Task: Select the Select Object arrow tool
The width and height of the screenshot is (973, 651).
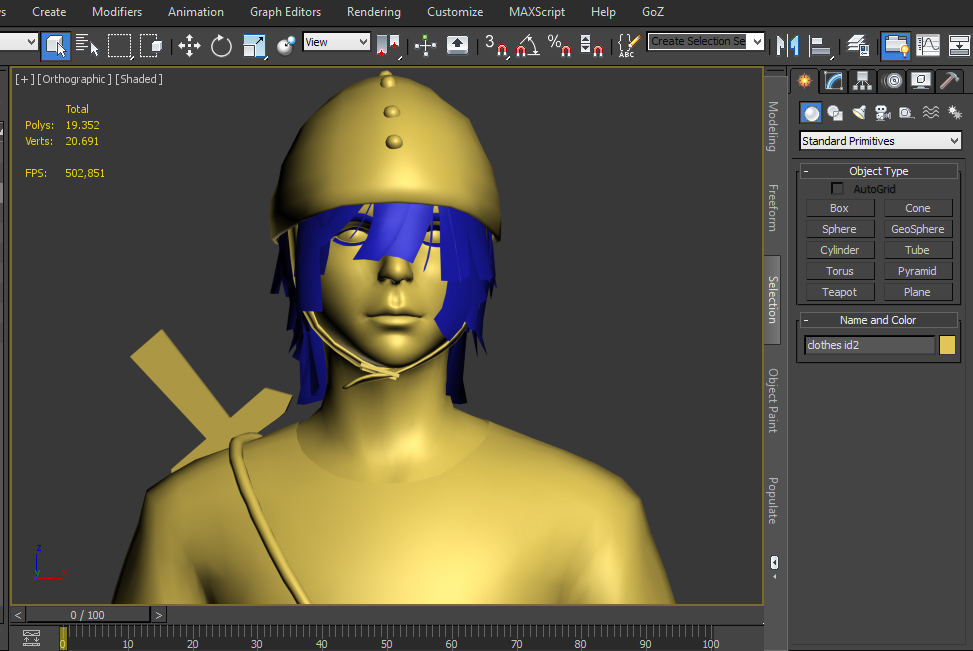Action: 56,46
